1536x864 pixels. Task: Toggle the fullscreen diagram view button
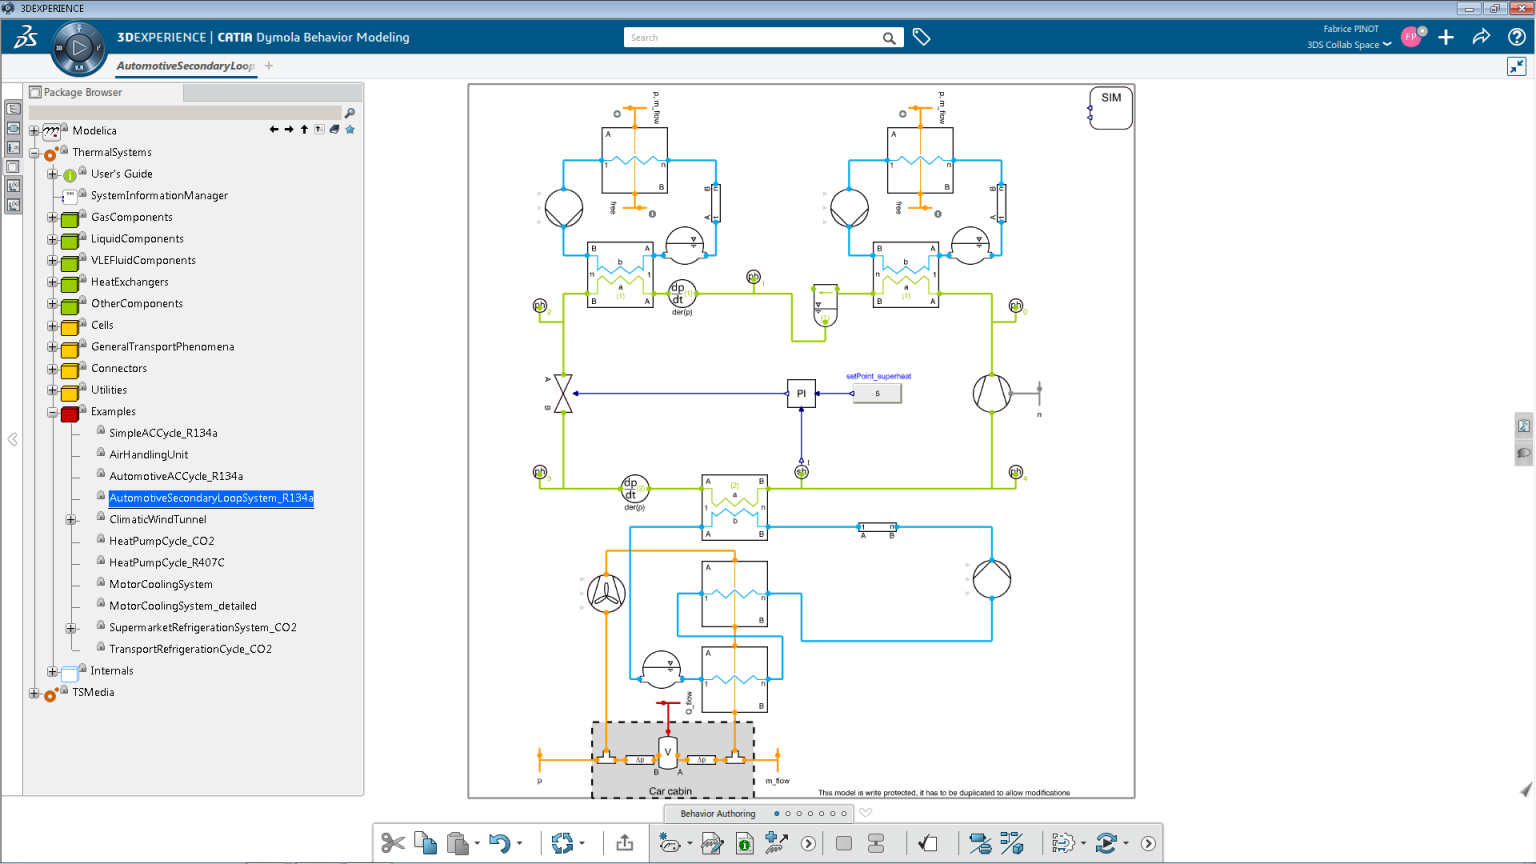(1516, 66)
